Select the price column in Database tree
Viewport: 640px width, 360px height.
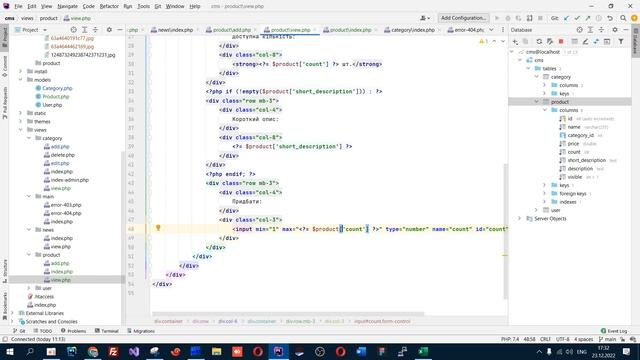point(573,143)
